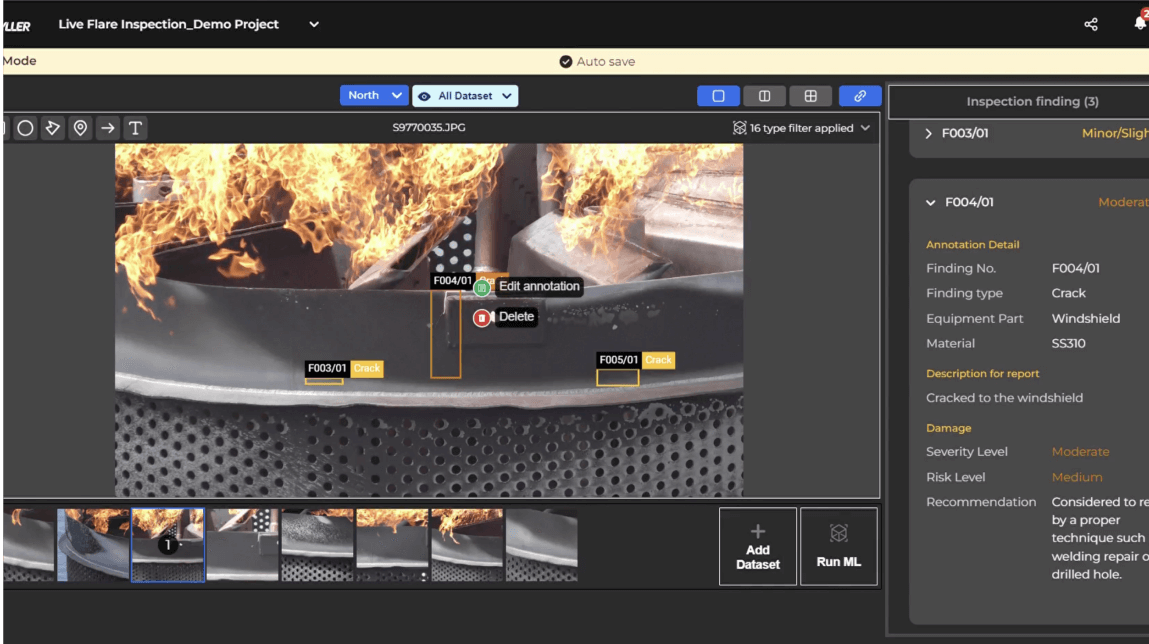Expand the 16 type filter applied dropdown

[801, 128]
